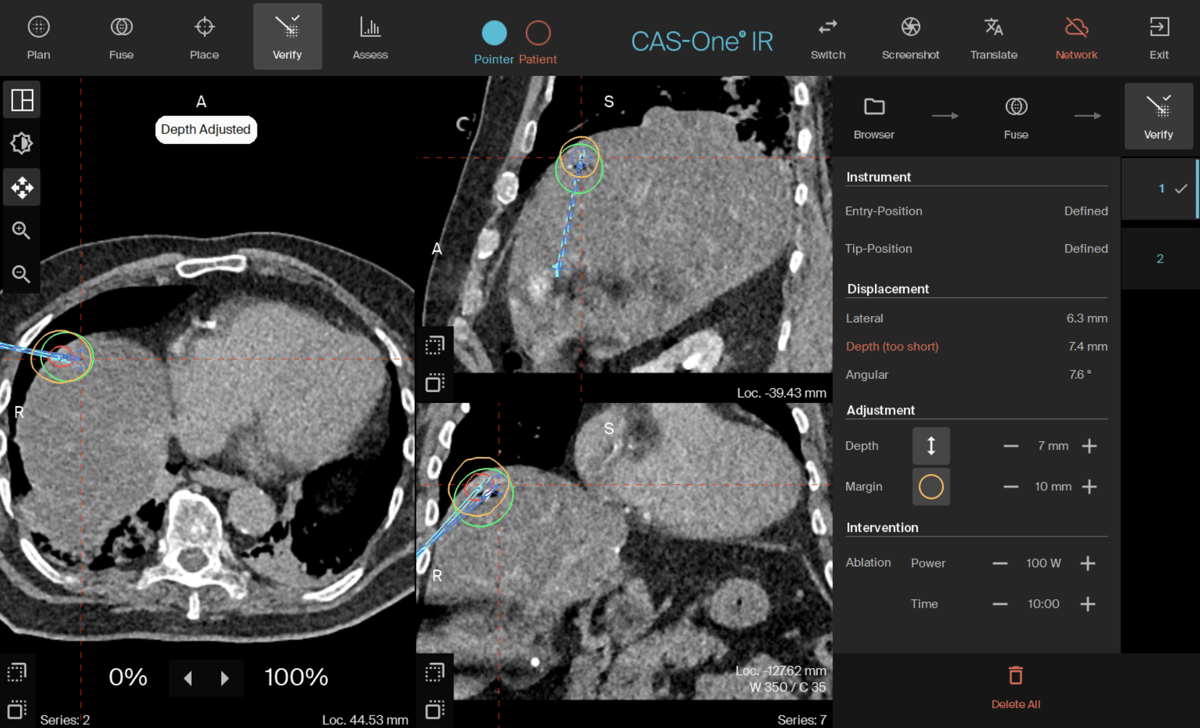
Task: Click the axial view target circles
Action: point(62,356)
